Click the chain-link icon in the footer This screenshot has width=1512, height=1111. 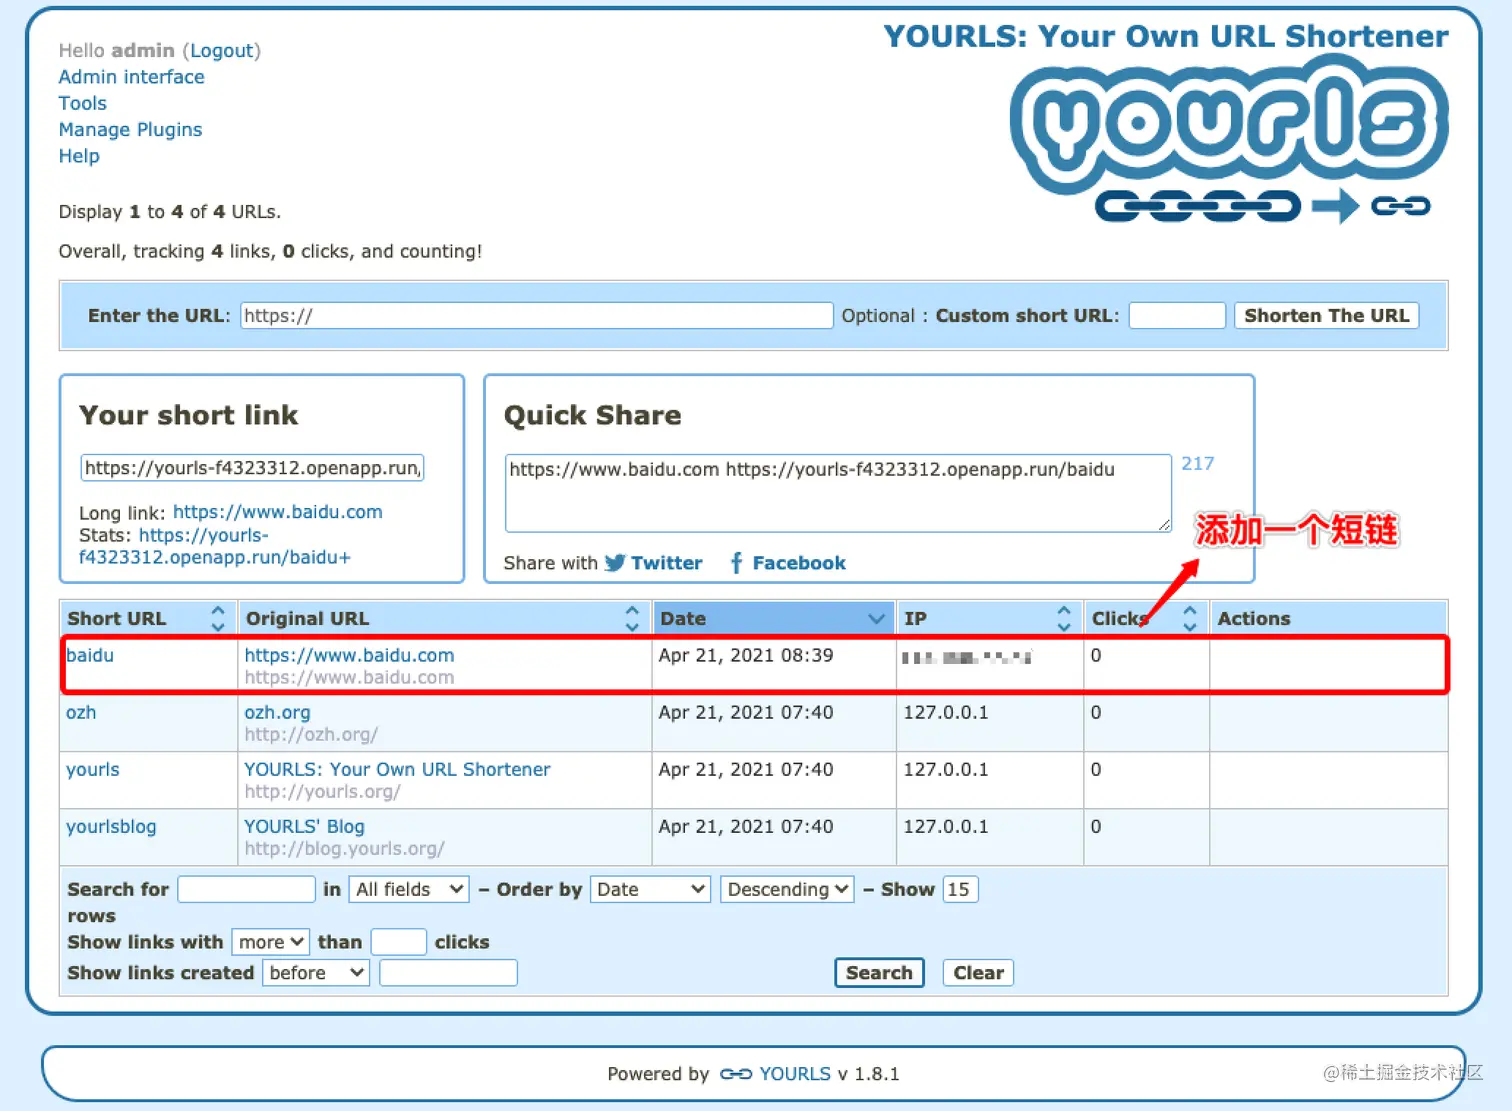(x=736, y=1074)
